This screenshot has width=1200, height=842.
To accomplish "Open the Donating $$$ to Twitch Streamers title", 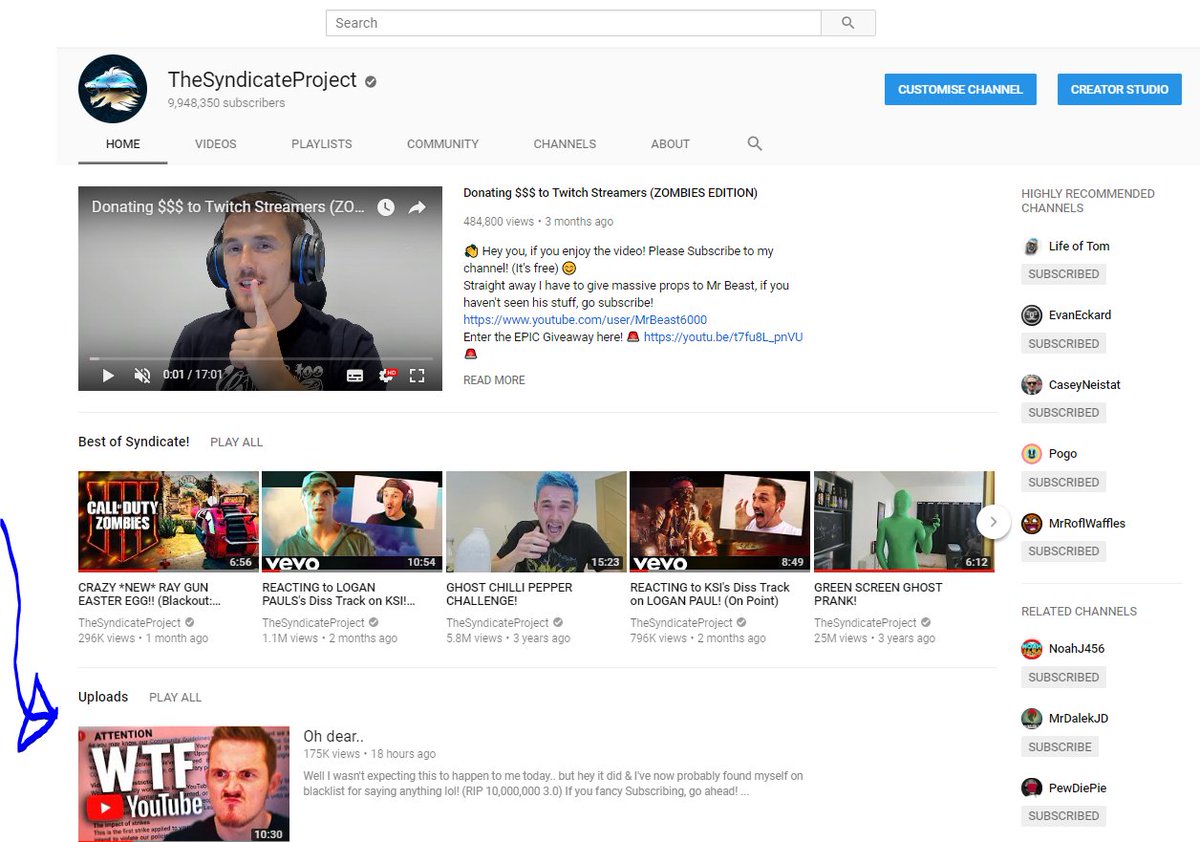I will [x=610, y=193].
